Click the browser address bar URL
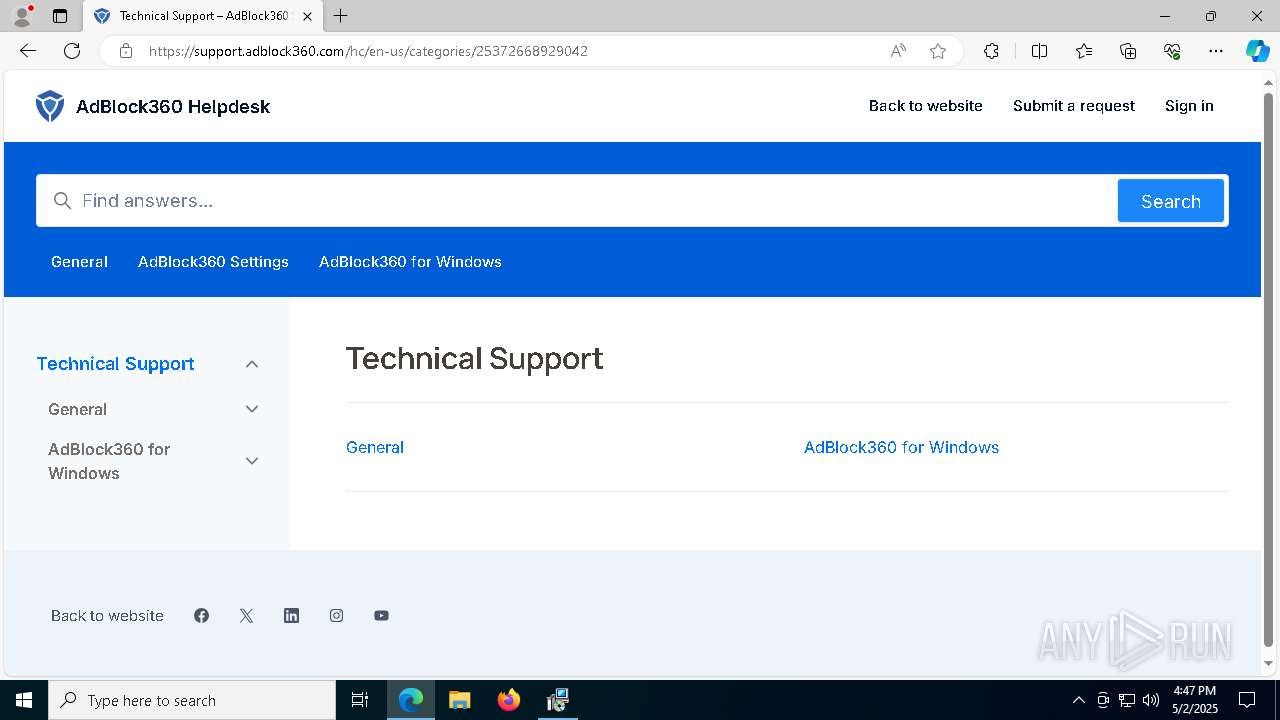The image size is (1280, 720). [x=368, y=51]
